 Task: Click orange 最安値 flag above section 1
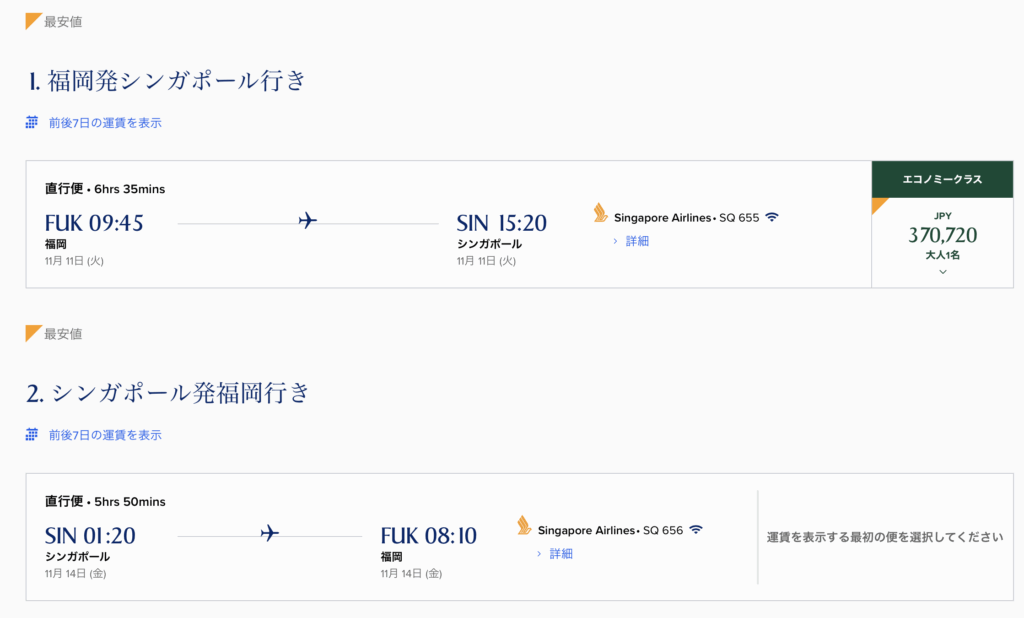pyautogui.click(x=33, y=21)
